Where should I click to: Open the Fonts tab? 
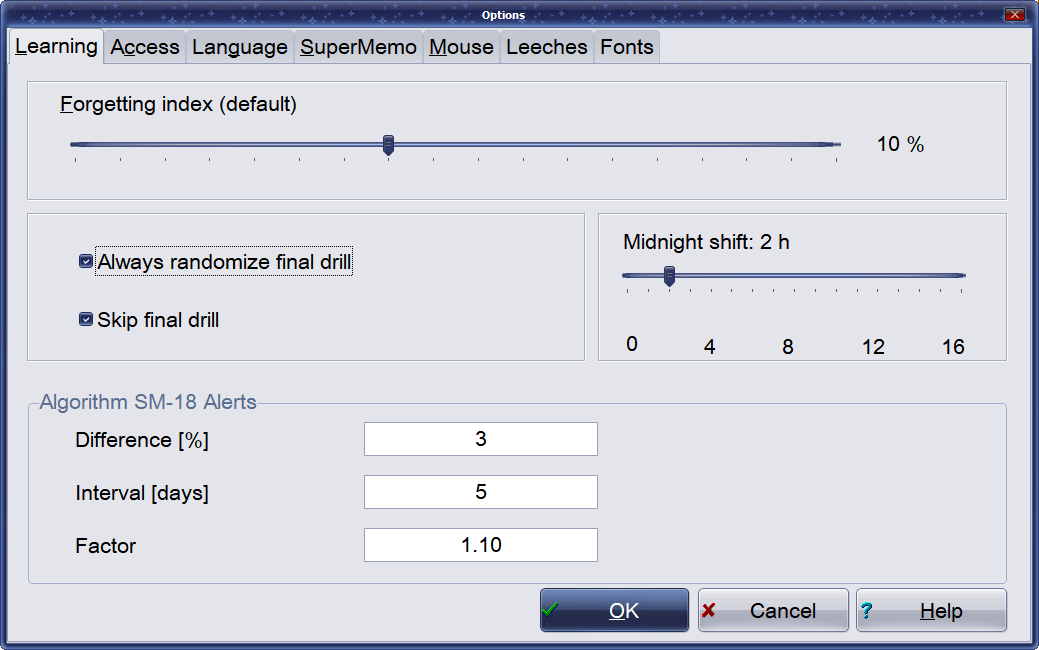627,47
